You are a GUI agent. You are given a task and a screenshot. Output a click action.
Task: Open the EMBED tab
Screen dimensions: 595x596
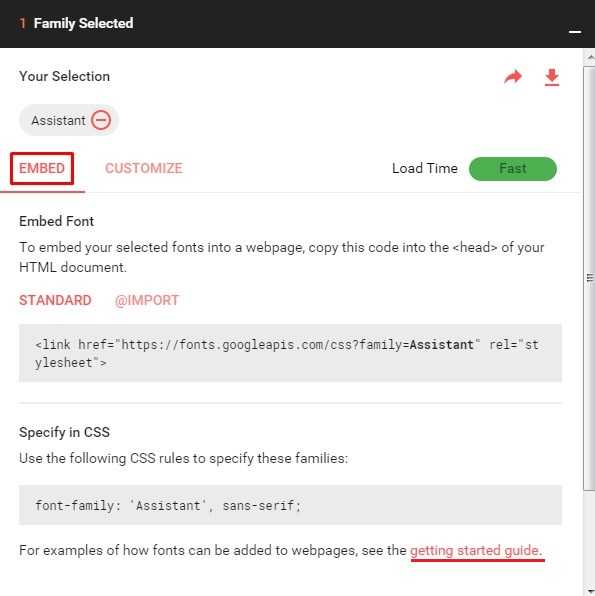pos(42,168)
